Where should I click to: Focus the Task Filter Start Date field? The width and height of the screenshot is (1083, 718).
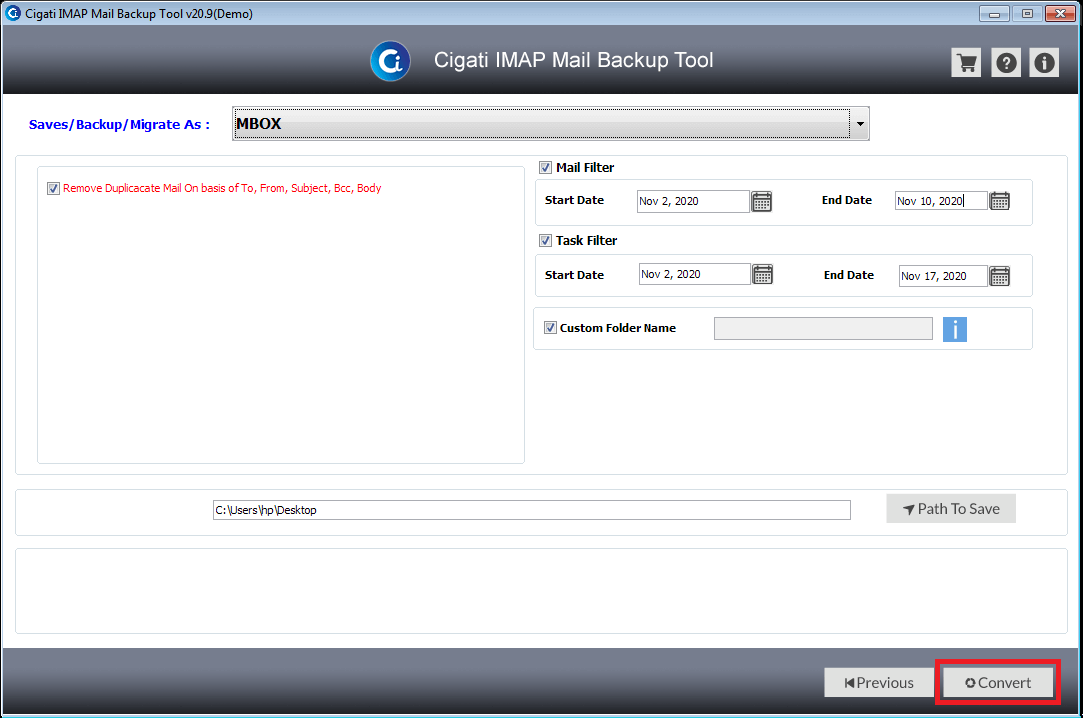pos(694,274)
